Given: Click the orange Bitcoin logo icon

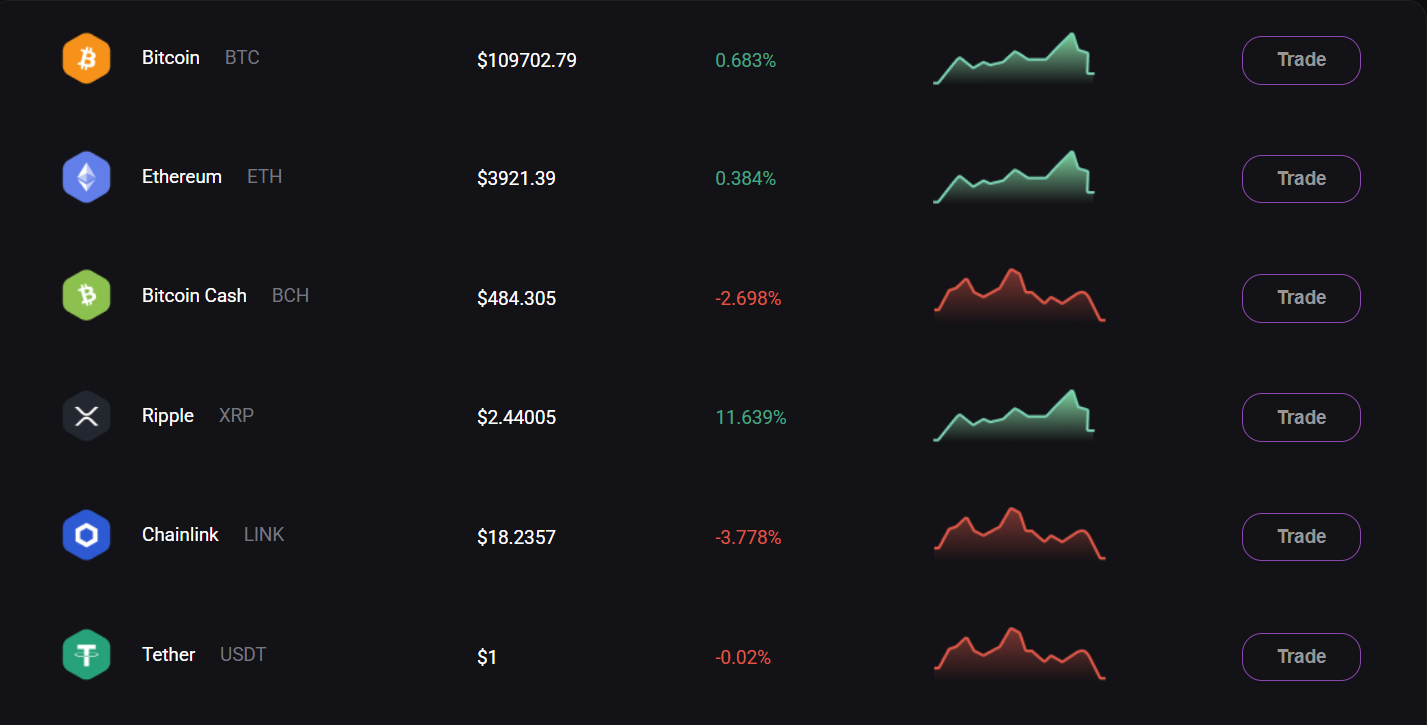Looking at the screenshot, I should [x=86, y=59].
